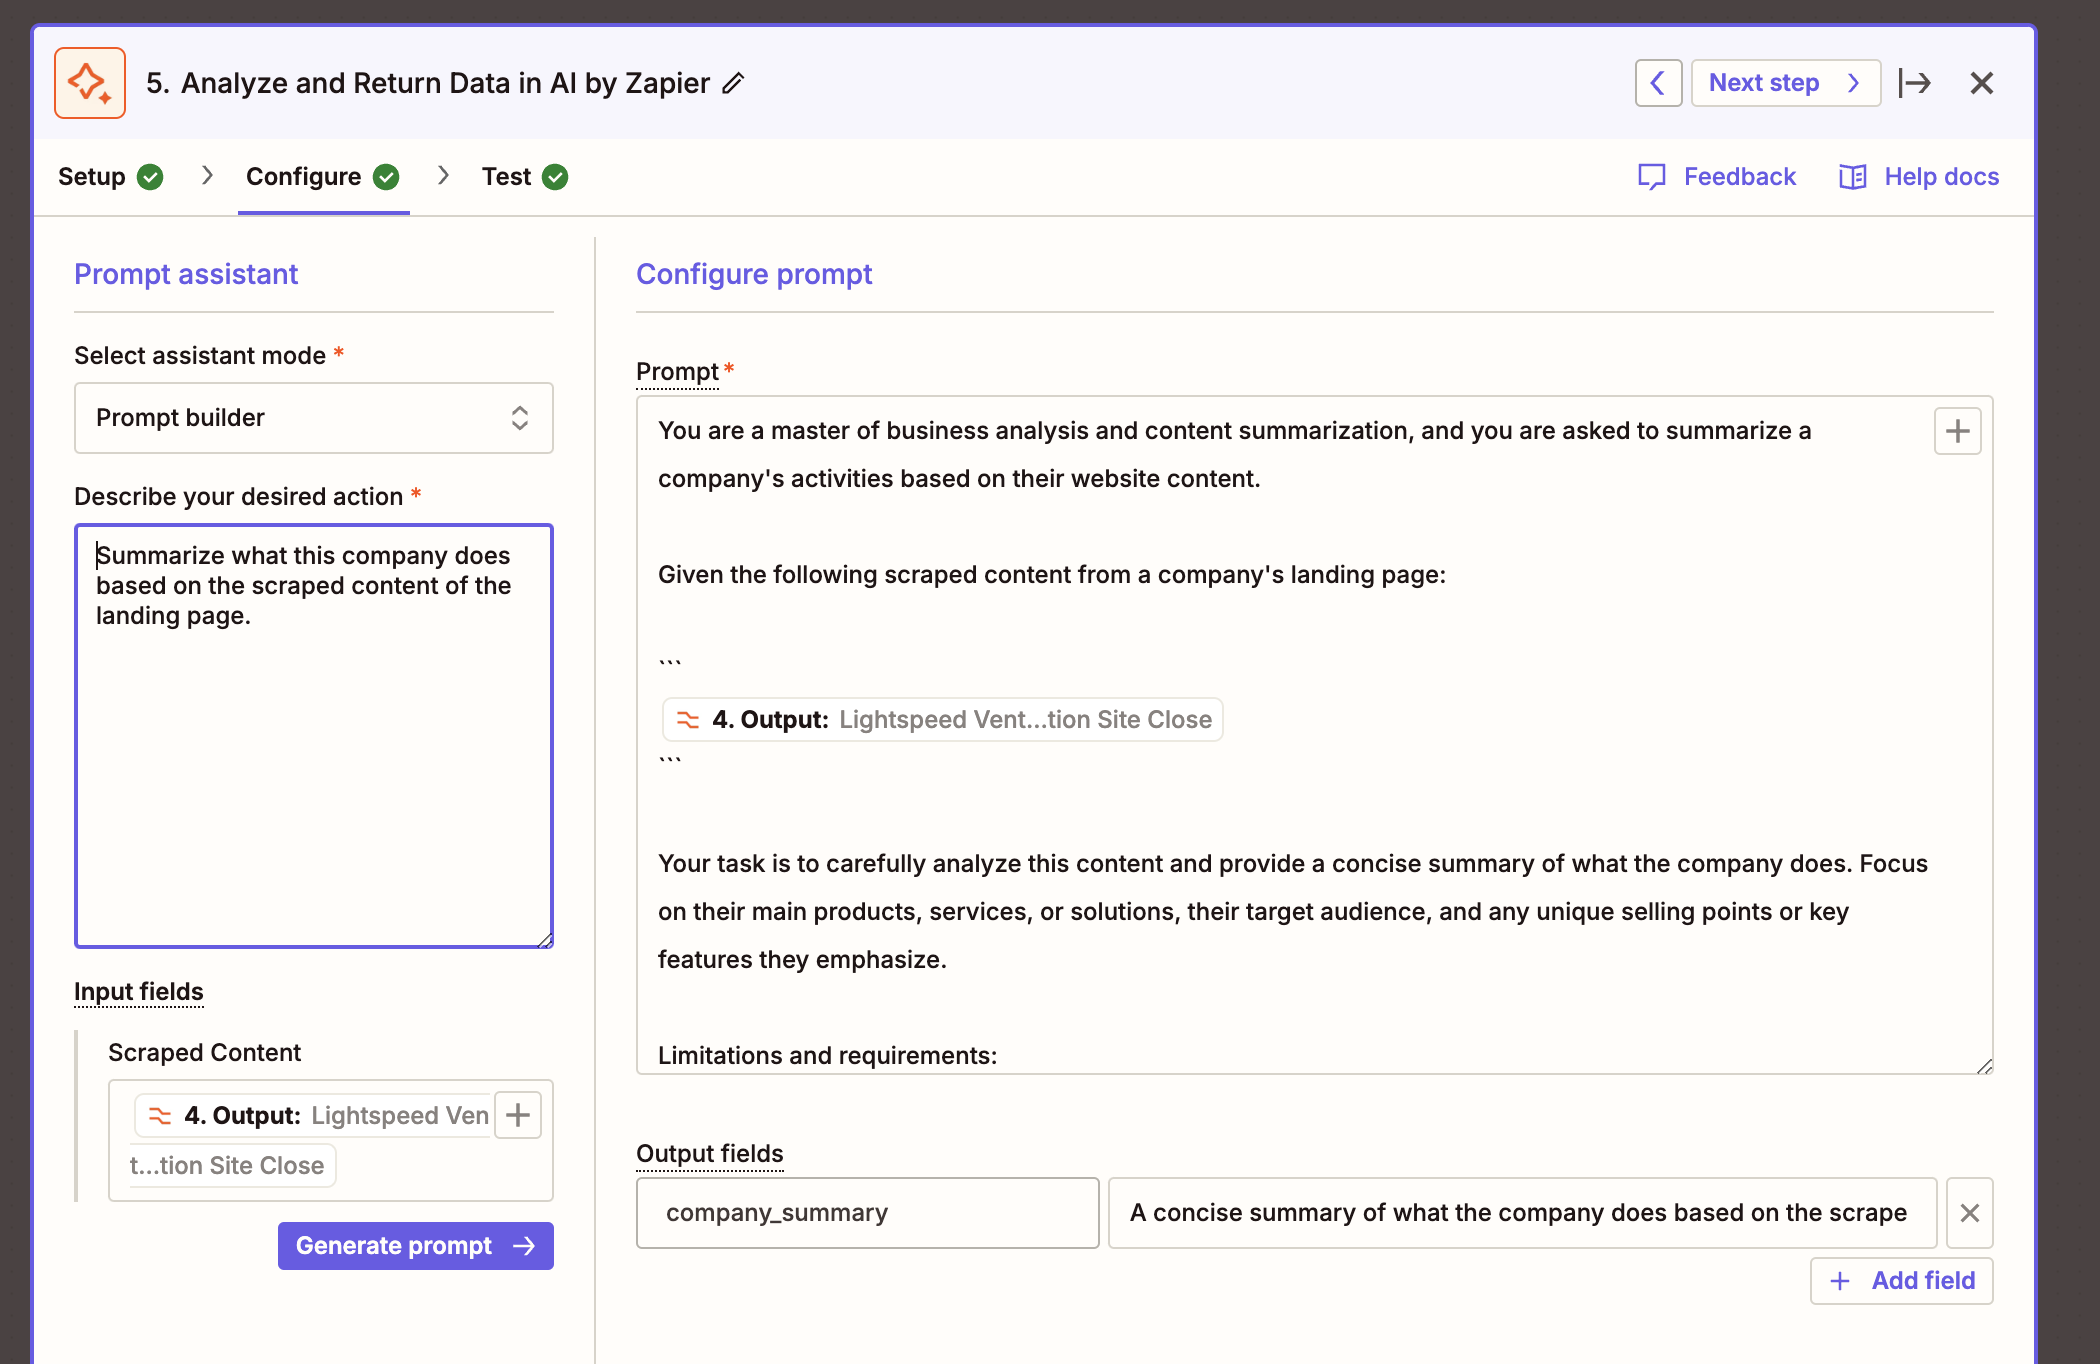Click into the desired action text area

(313, 735)
